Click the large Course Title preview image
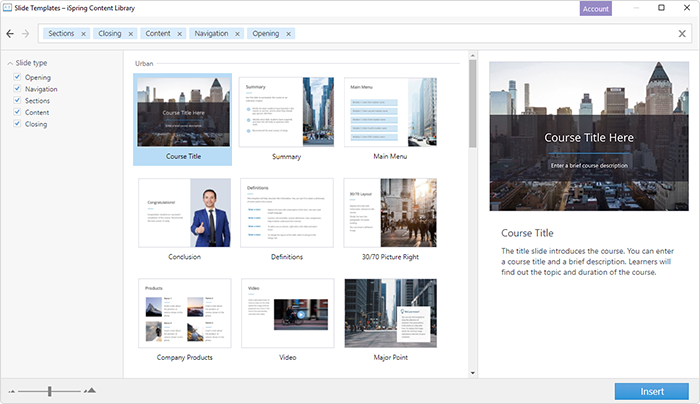 point(589,136)
